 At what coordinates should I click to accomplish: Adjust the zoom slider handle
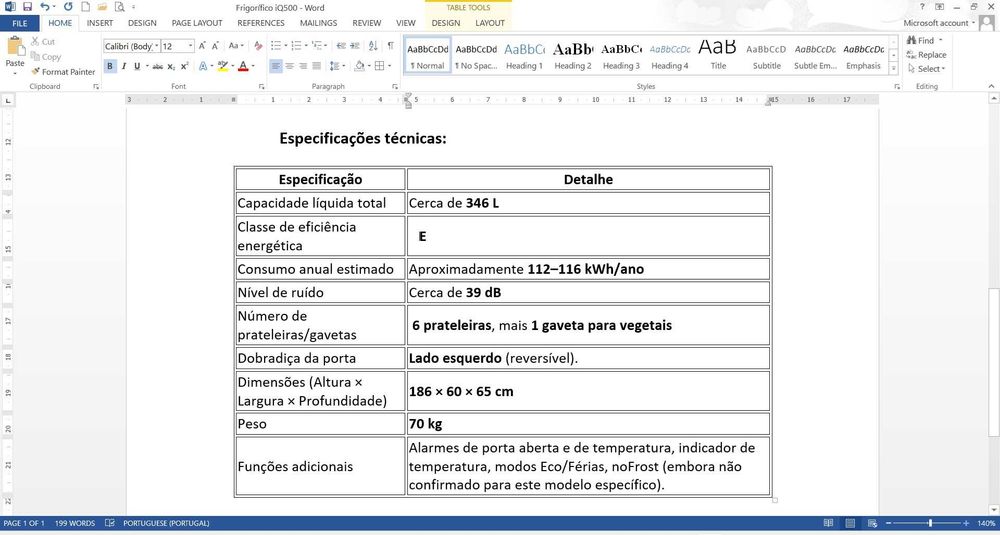pos(930,524)
